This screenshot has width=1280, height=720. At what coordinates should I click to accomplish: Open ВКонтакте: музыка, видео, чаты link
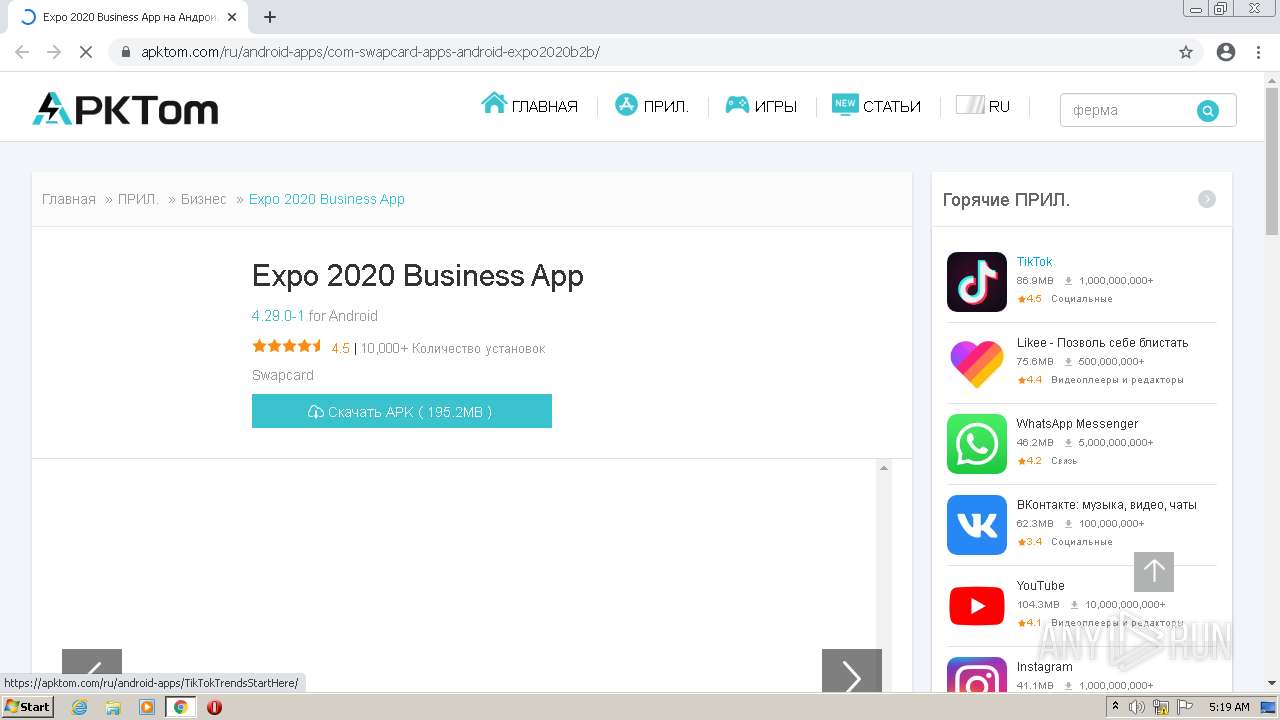(1106, 505)
